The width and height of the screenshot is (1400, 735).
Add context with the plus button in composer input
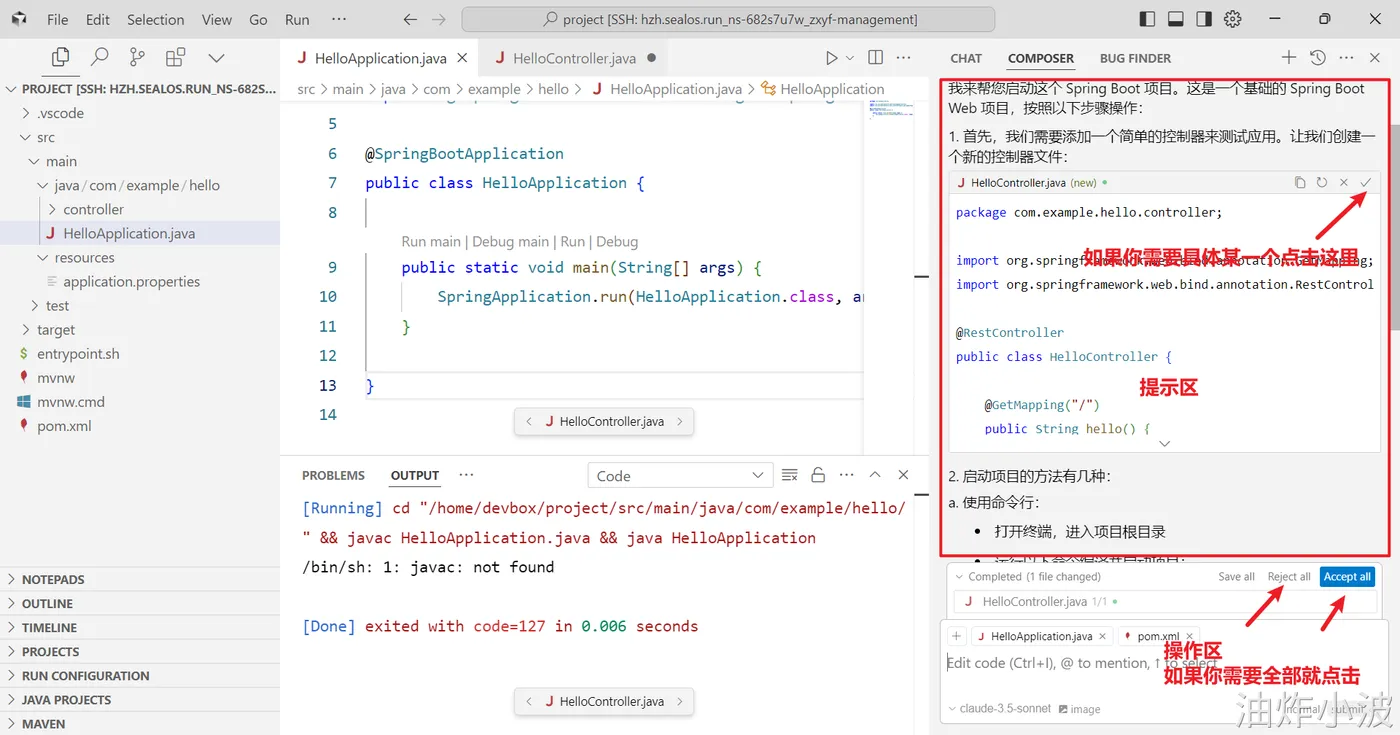click(x=957, y=636)
